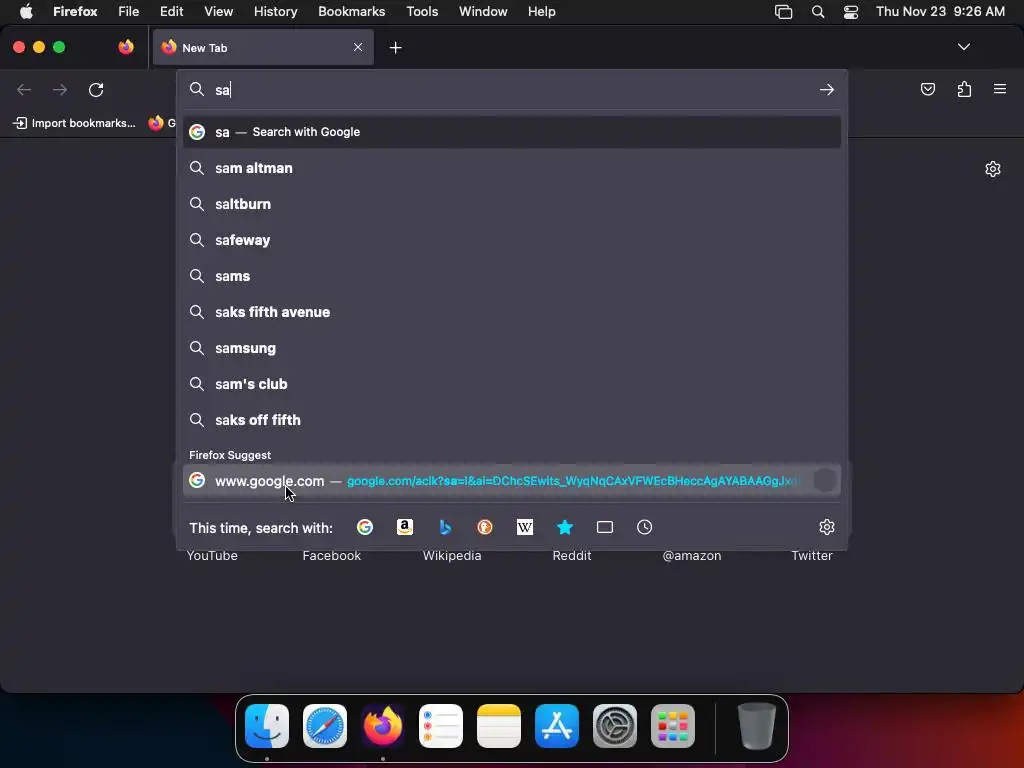1024x768 pixels.
Task: Open the Help menu
Action: (541, 11)
